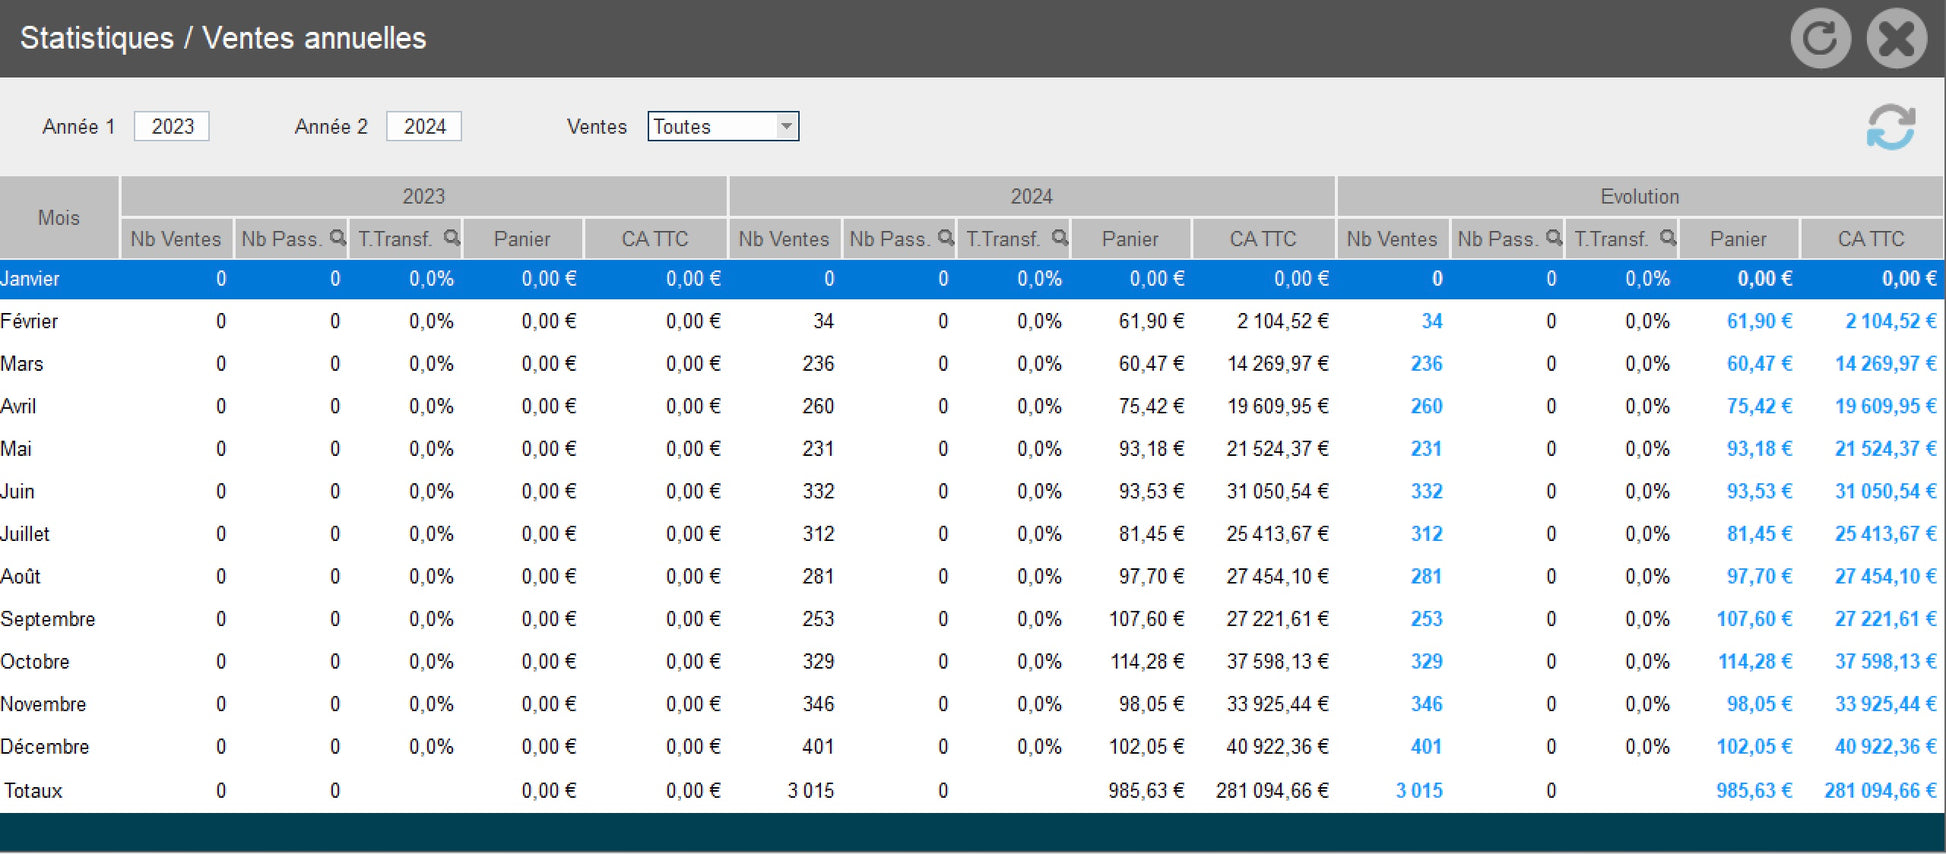Select the Mars row label
Screen dimensions: 1946x854
pyautogui.click(x=22, y=364)
